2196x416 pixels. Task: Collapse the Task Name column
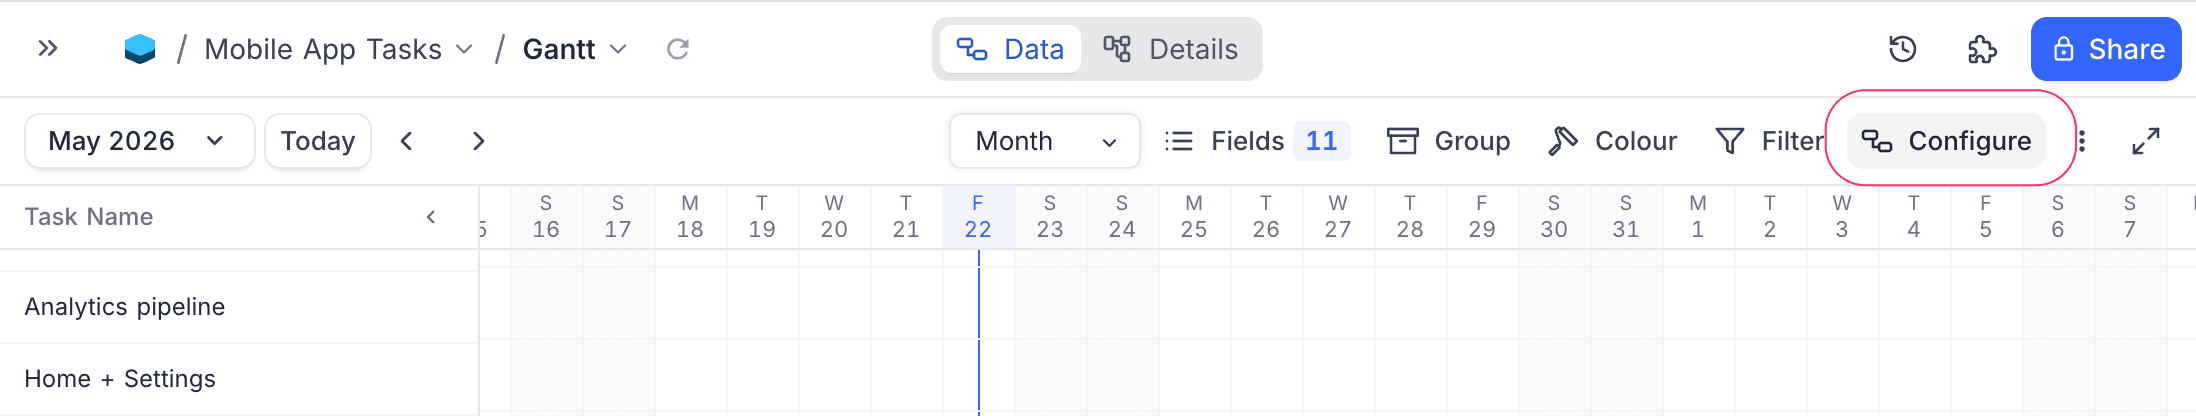[431, 217]
